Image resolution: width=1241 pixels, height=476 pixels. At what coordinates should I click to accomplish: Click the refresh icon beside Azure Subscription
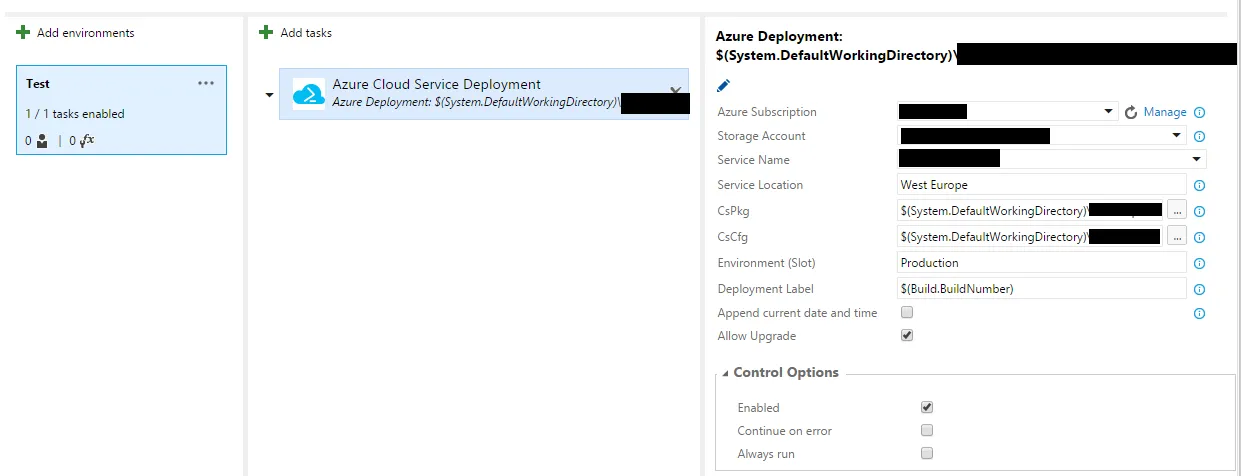coord(1131,113)
